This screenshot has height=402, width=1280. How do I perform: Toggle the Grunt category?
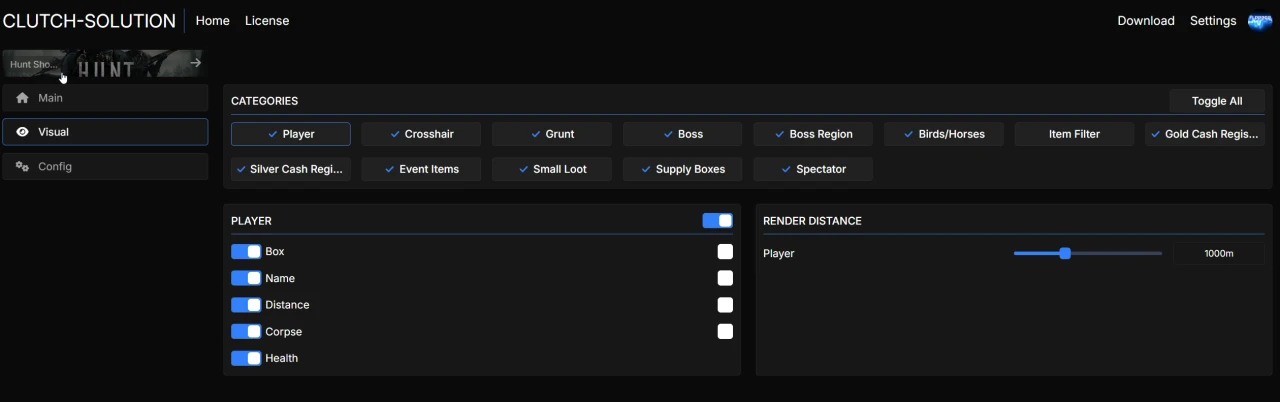coord(552,134)
